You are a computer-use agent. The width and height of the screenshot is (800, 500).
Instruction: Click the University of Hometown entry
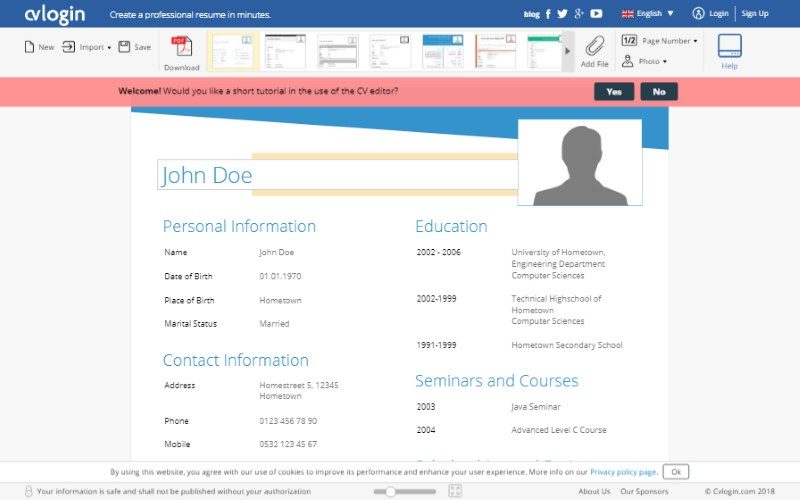[x=558, y=264]
